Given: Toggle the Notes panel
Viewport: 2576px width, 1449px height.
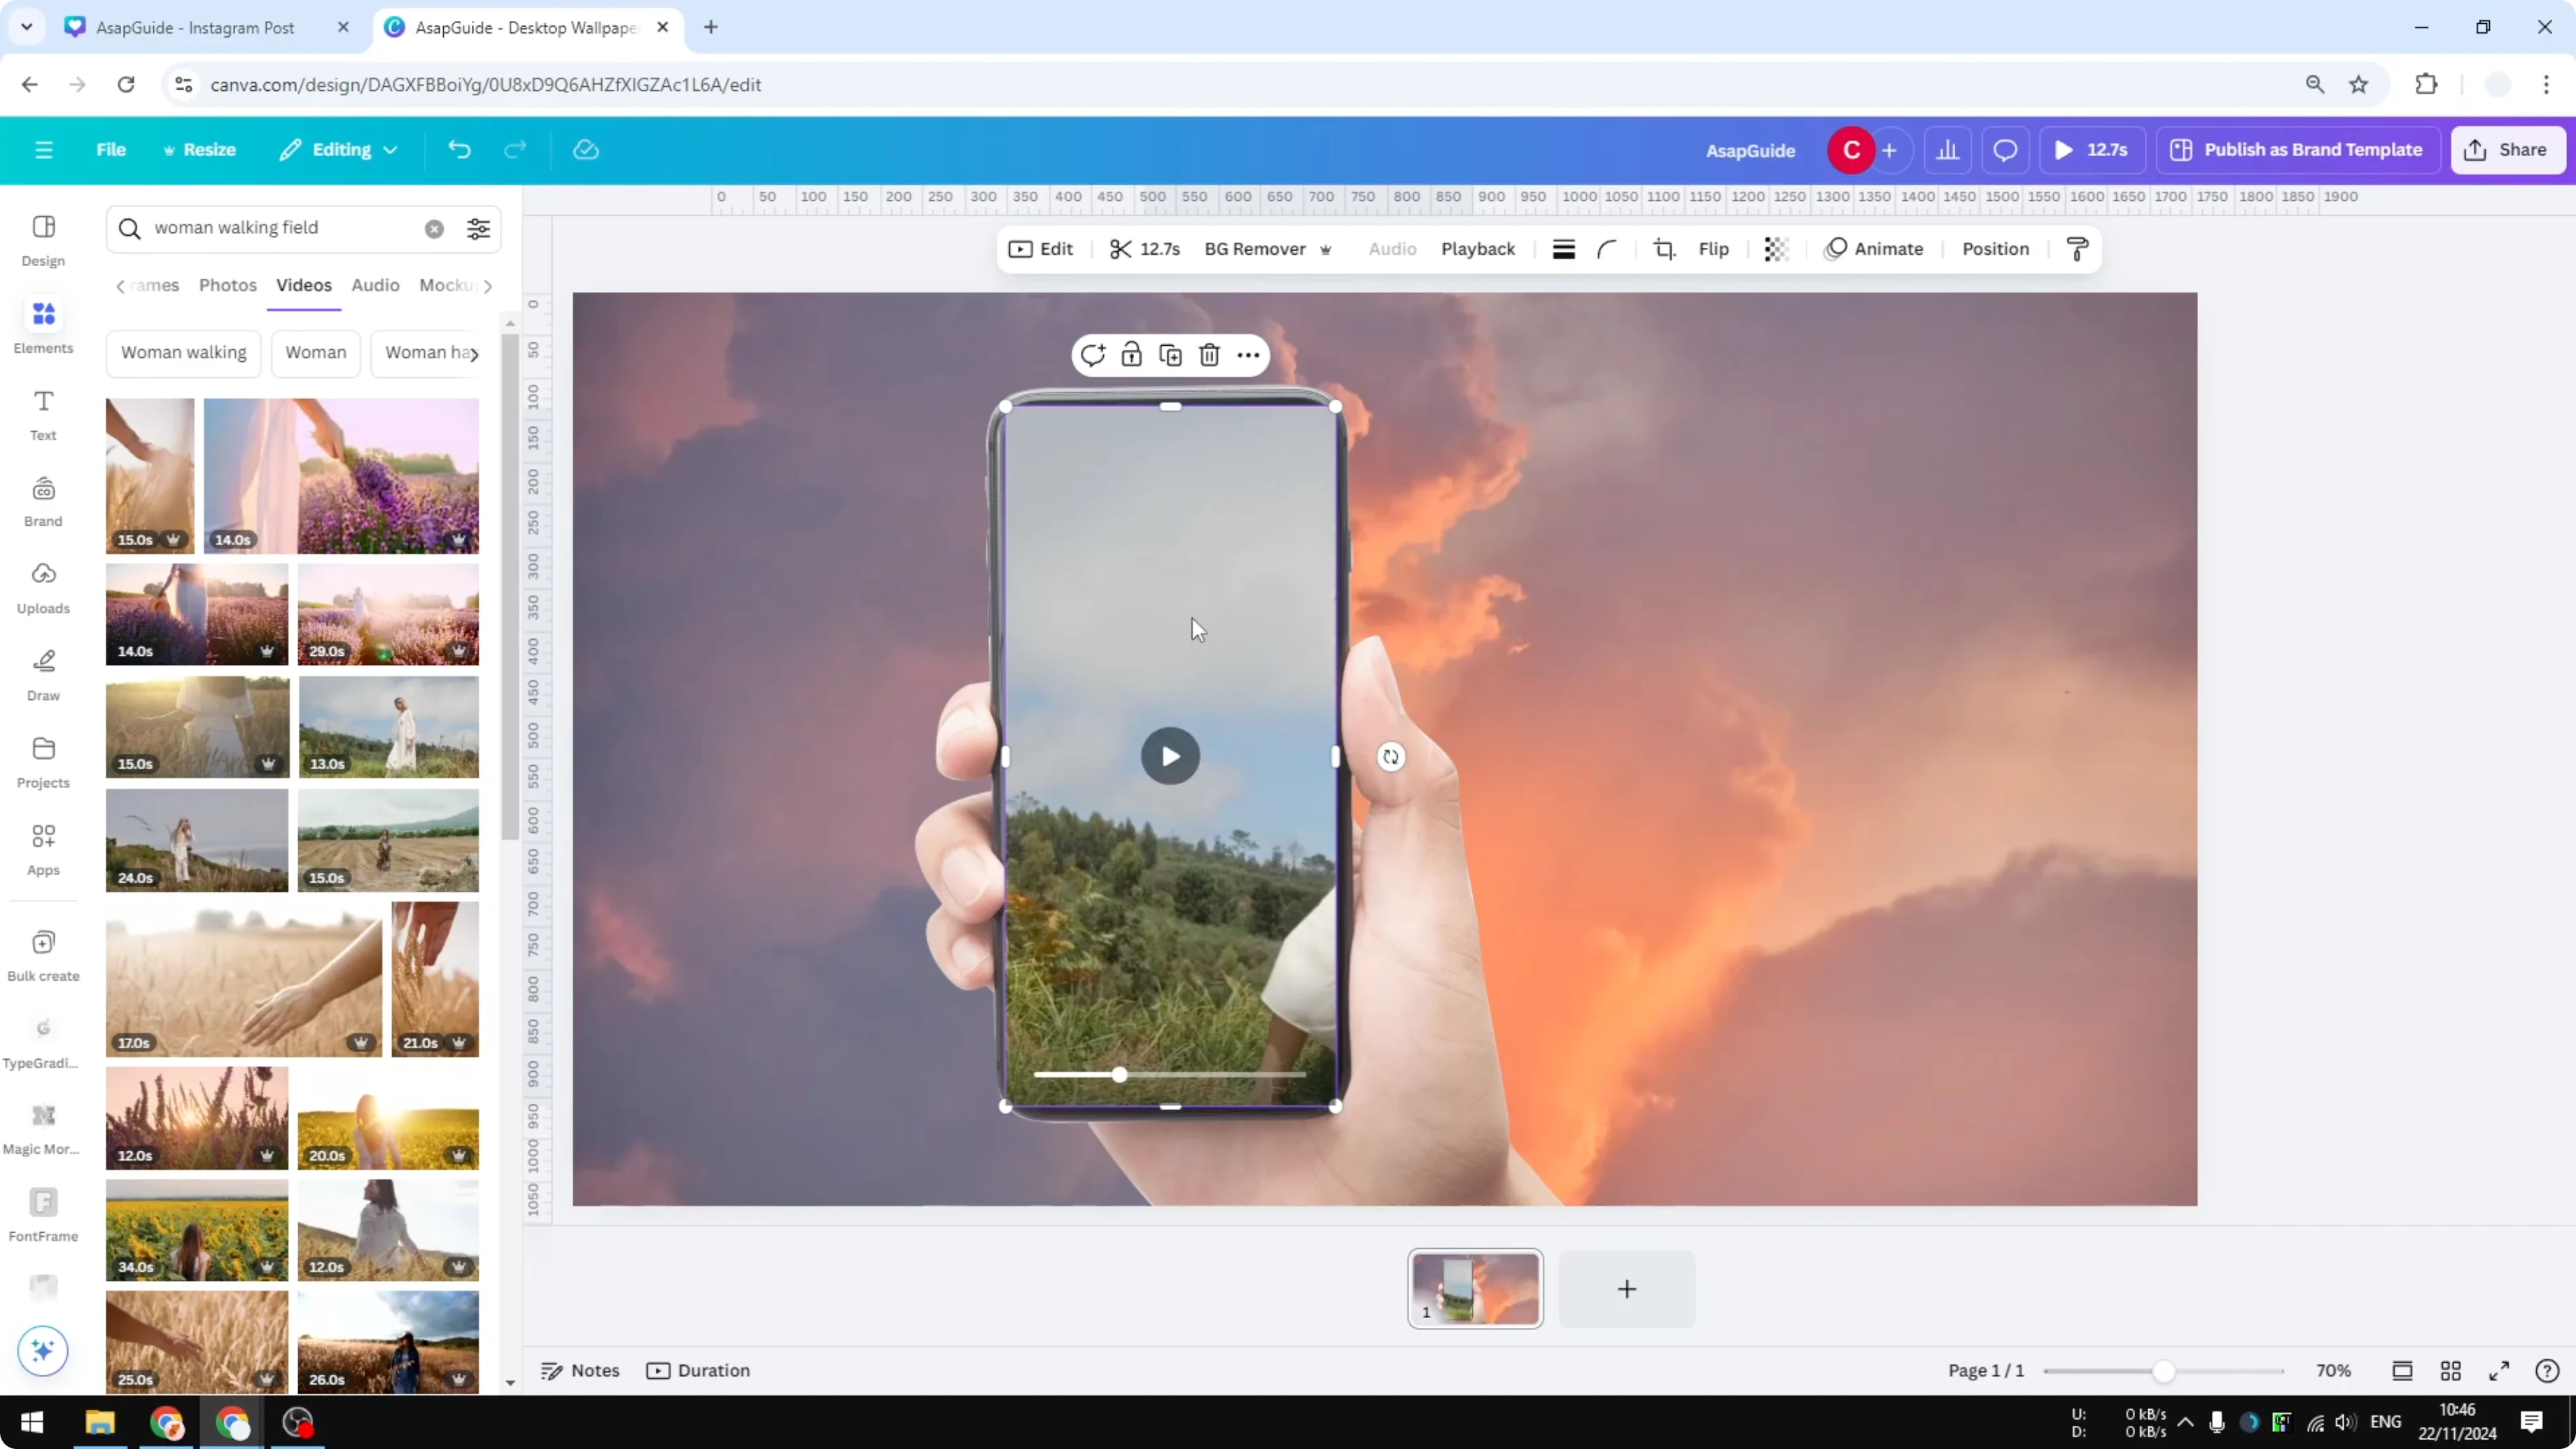Looking at the screenshot, I should 580,1370.
